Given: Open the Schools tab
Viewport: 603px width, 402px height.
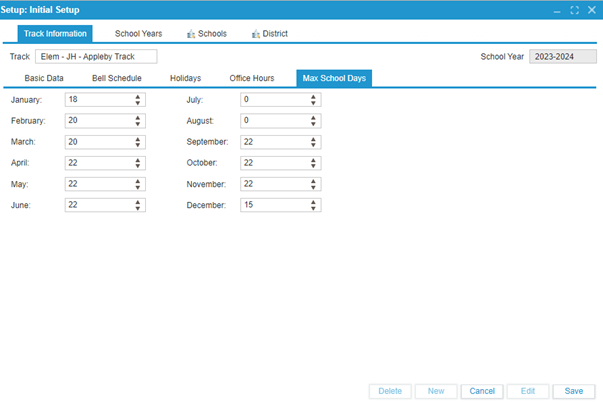Looking at the screenshot, I should pyautogui.click(x=206, y=34).
